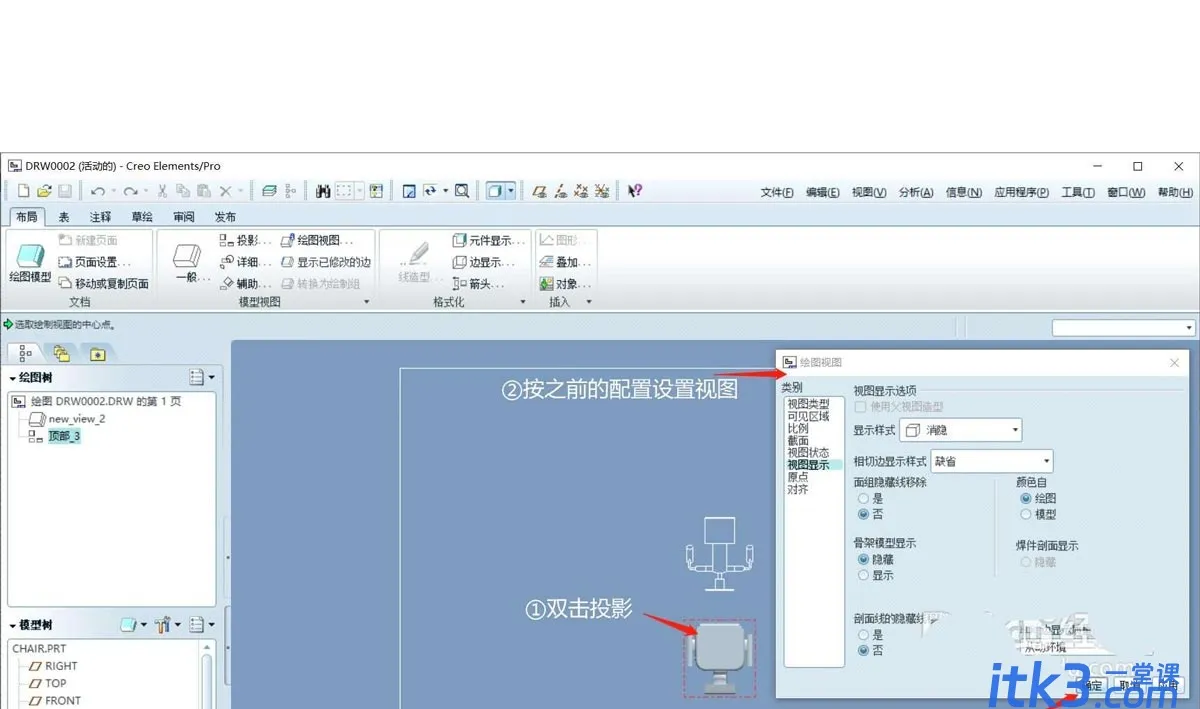
Task: Open the 分析(A) menu
Action: pyautogui.click(x=916, y=193)
